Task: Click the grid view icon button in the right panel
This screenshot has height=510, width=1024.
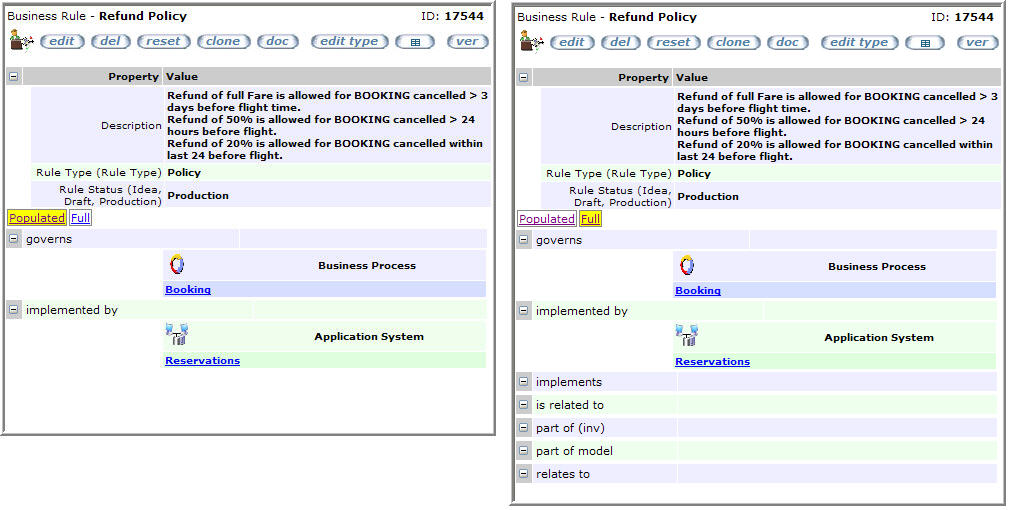Action: pos(924,43)
